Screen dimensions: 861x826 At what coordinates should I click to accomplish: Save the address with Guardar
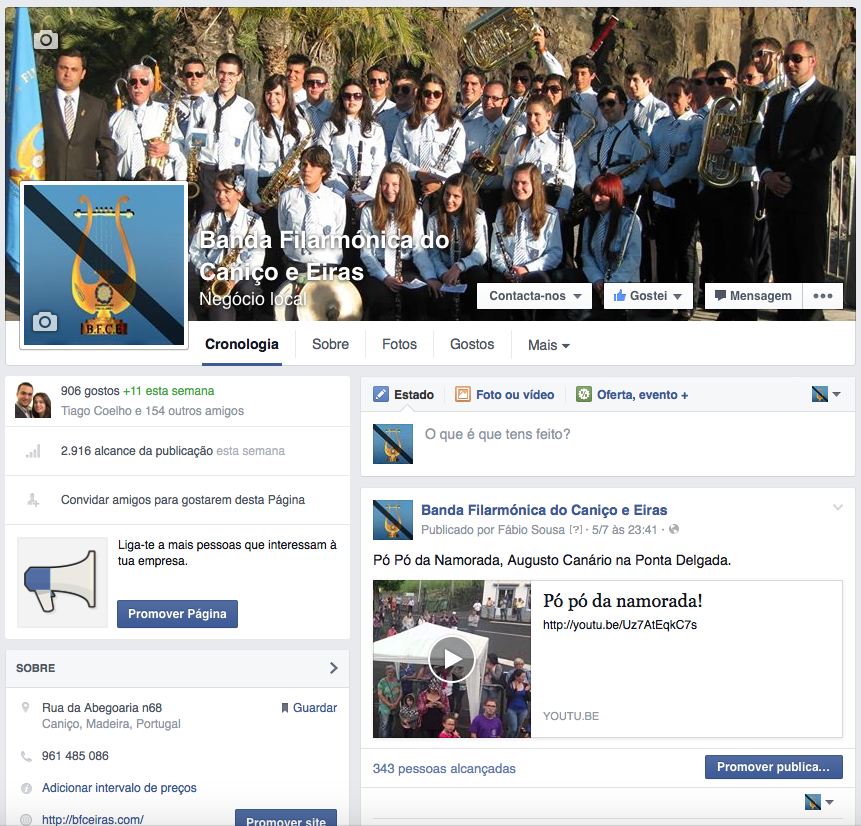(x=308, y=708)
